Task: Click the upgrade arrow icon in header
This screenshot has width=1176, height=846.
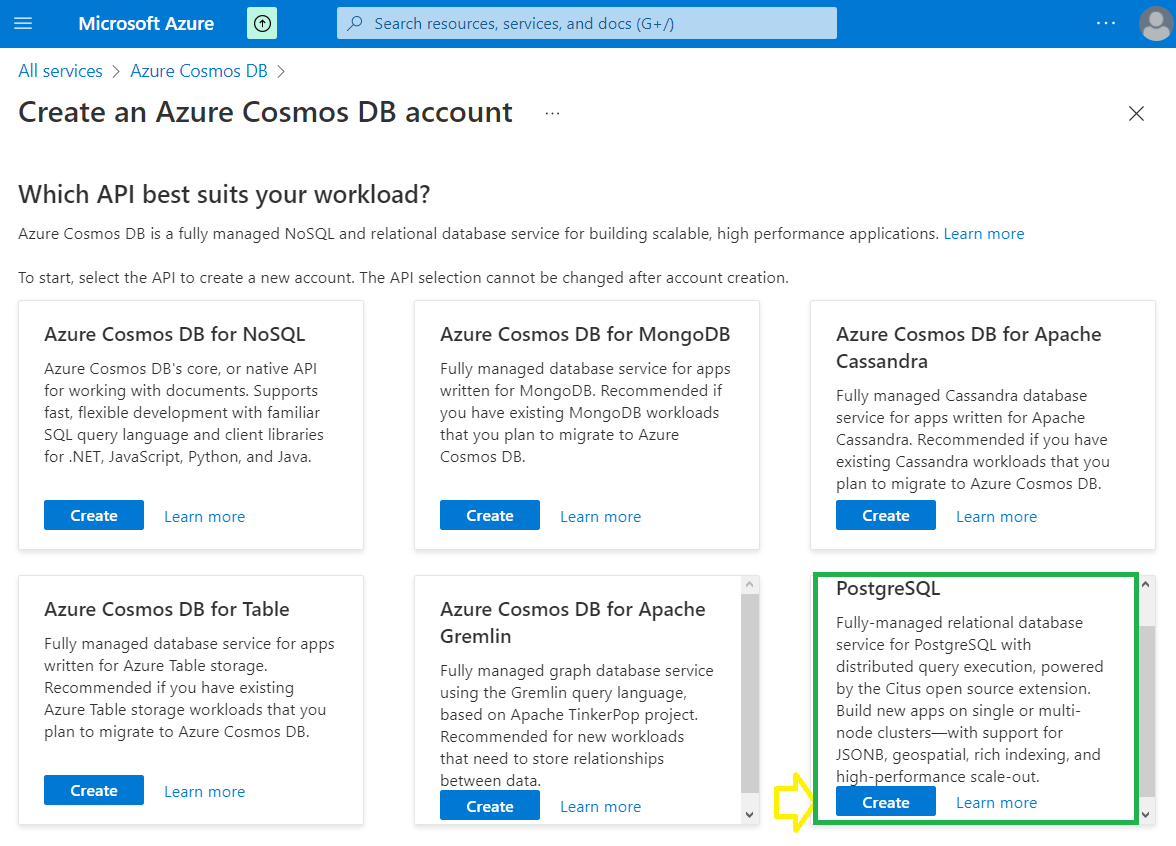Action: [x=262, y=23]
